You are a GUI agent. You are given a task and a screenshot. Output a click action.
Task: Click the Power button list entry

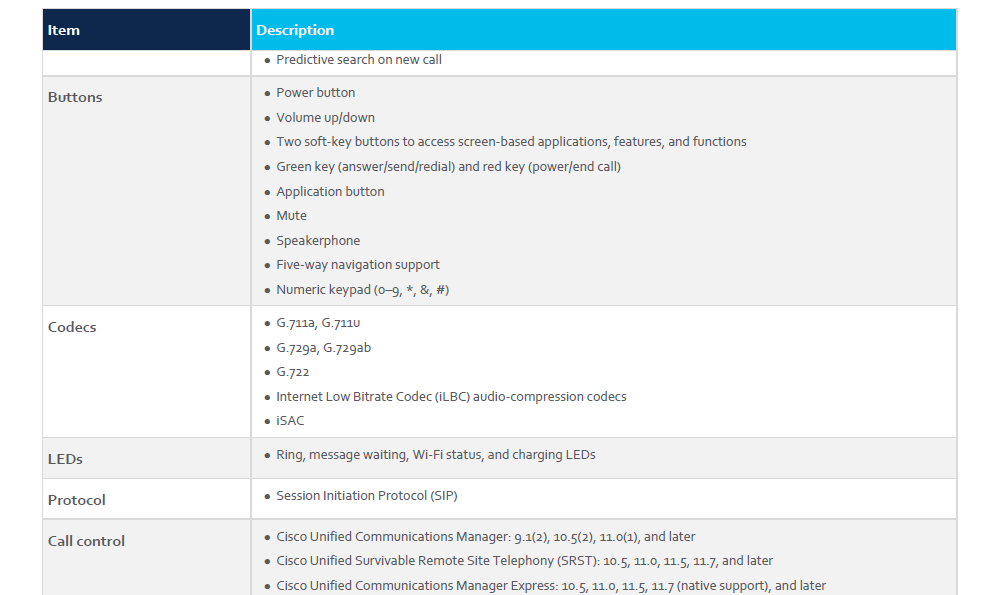point(316,93)
